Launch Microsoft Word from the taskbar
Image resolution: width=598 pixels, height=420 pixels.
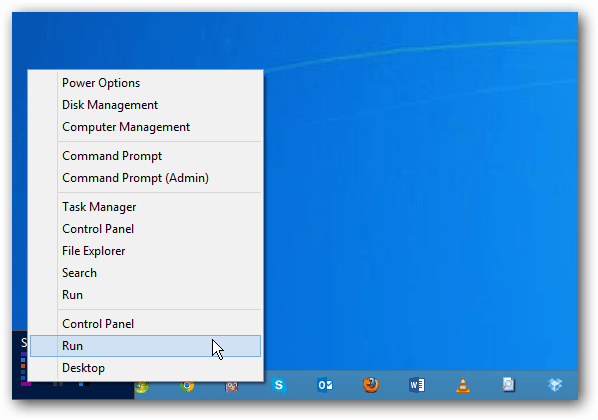tap(417, 385)
